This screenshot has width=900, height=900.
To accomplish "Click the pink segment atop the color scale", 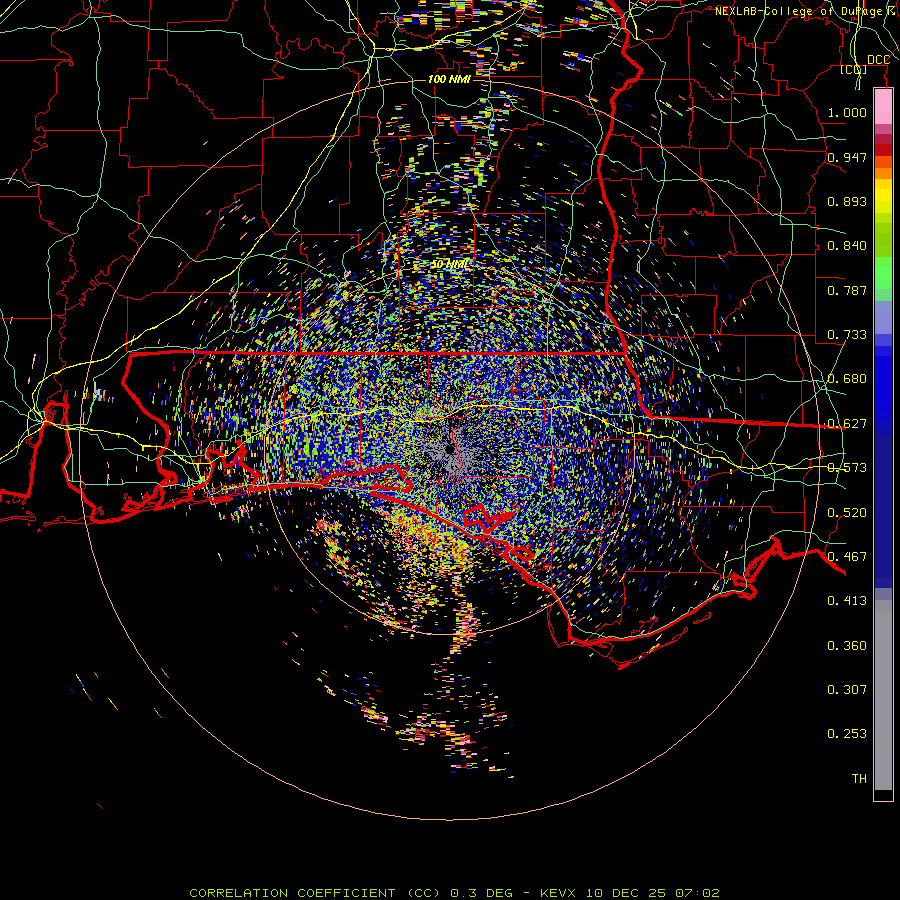I will [883, 107].
